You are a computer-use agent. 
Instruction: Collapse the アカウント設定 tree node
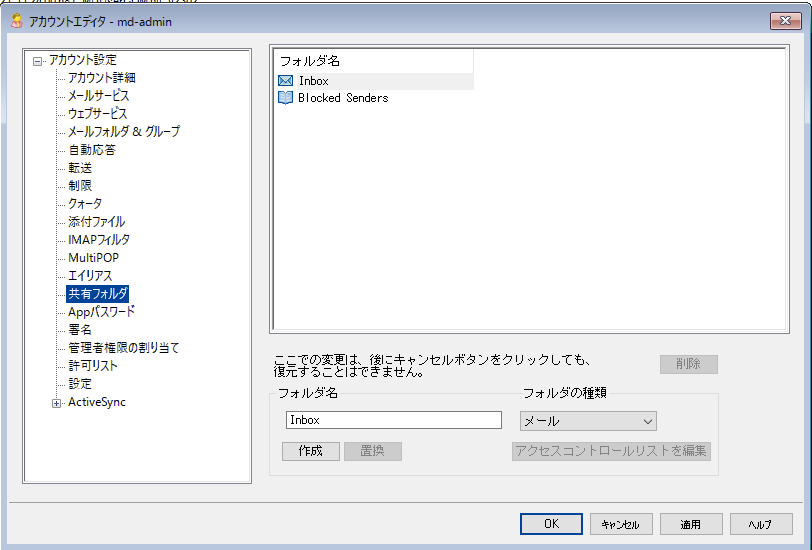(38, 61)
